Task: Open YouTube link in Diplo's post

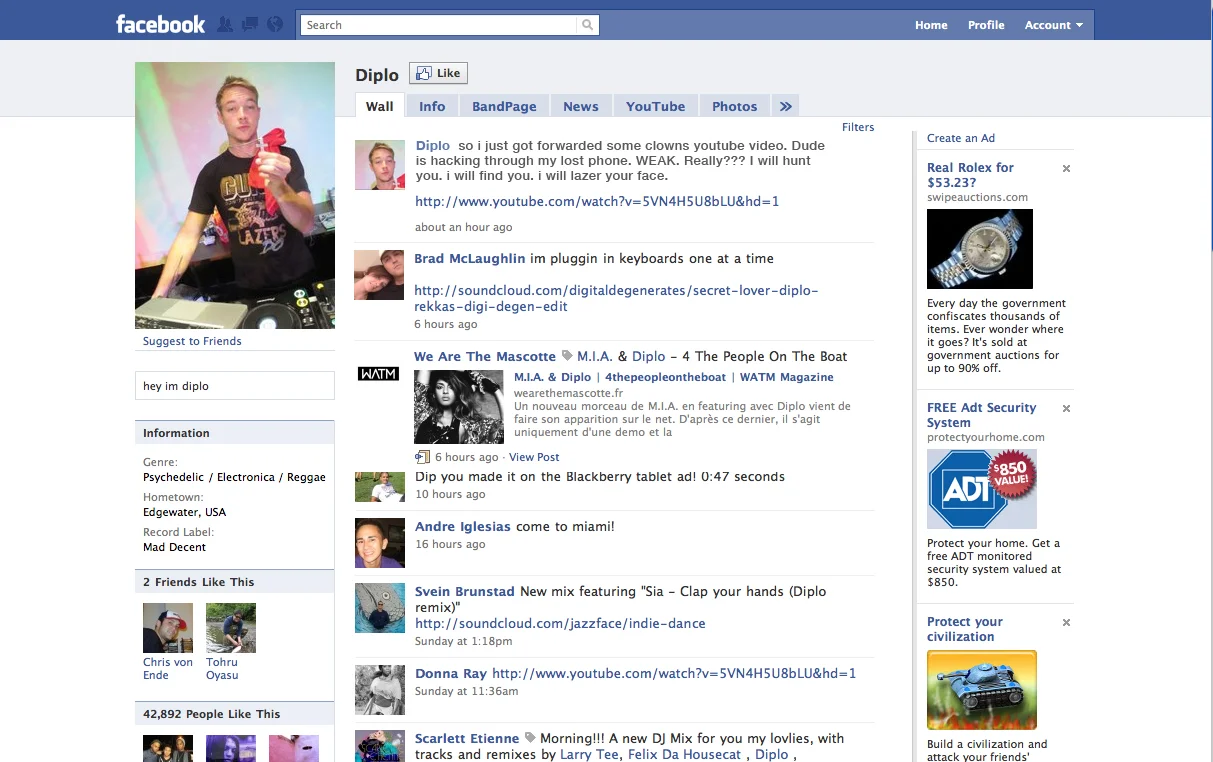Action: point(597,202)
